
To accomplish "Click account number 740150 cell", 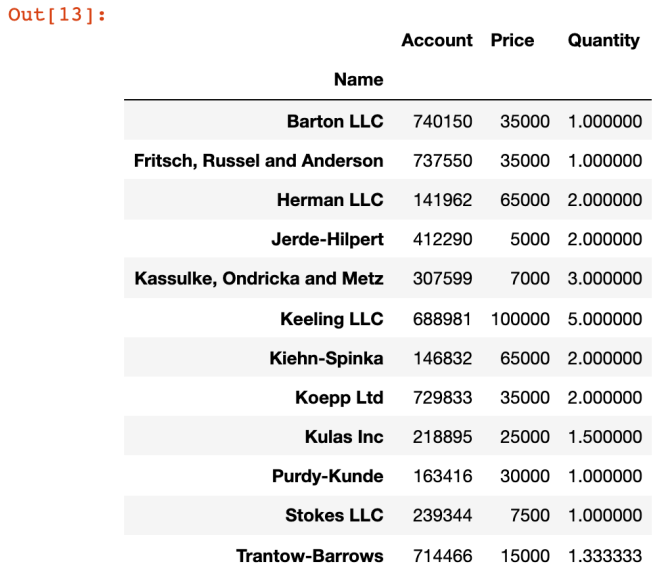I will (442, 121).
